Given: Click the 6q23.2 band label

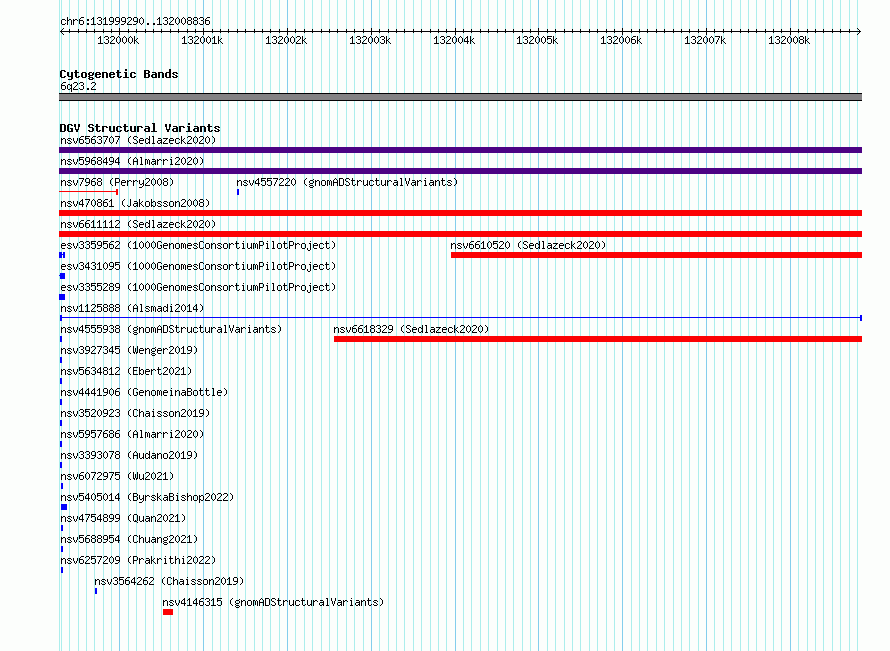Looking at the screenshot, I should 78,86.
